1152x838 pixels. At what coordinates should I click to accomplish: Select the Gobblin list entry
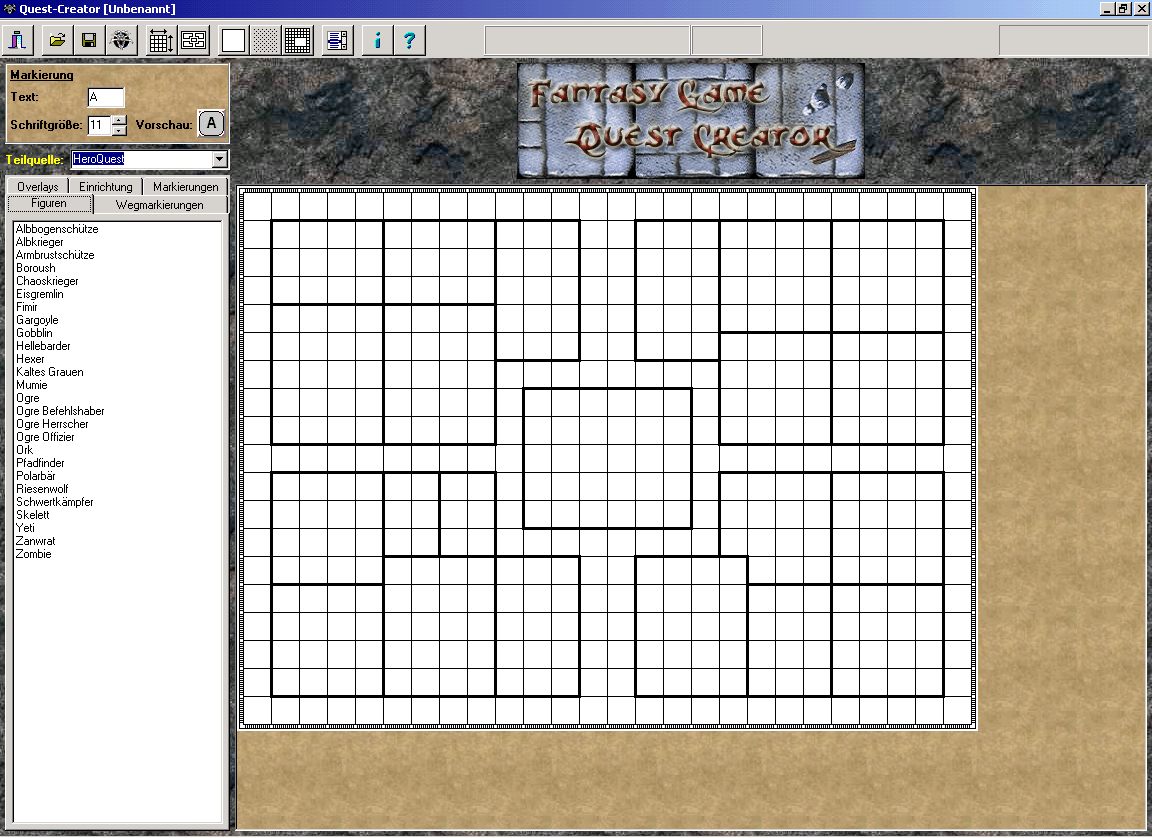[35, 333]
